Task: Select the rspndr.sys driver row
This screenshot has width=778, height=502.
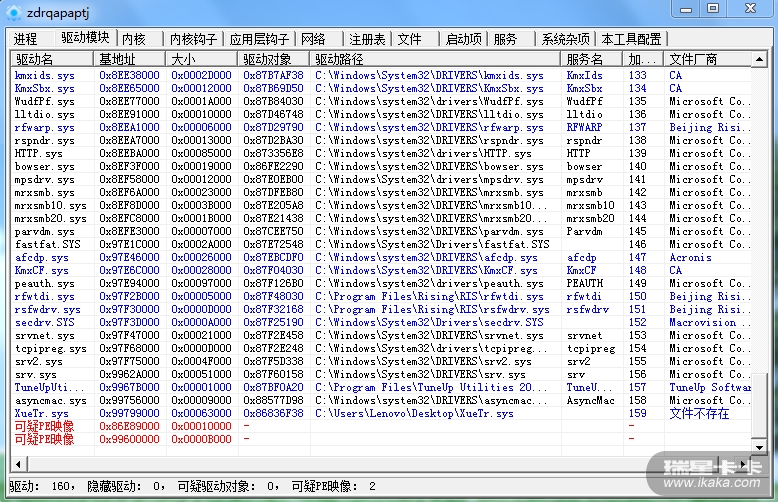Action: [x=381, y=140]
